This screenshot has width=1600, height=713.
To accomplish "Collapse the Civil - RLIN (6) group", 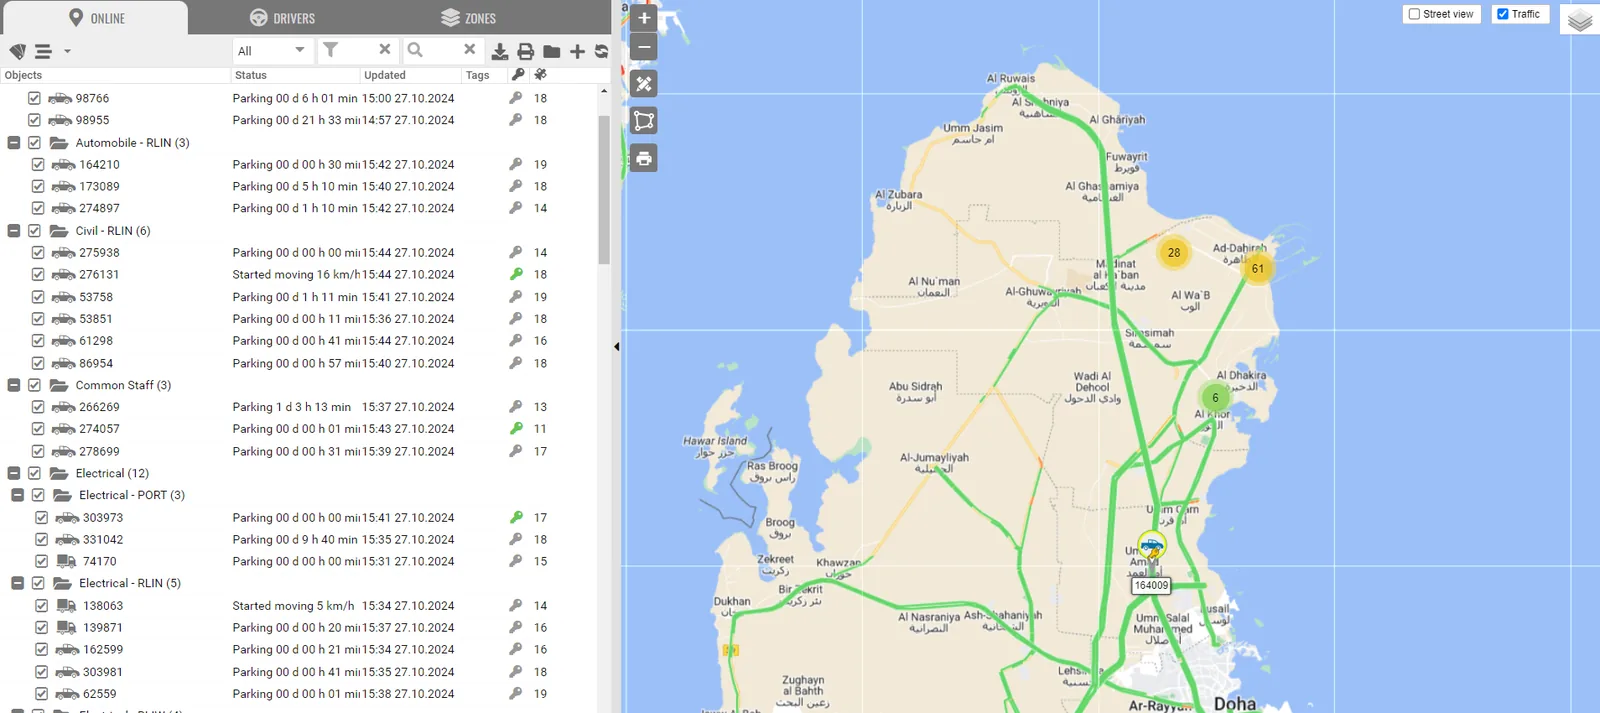I will (14, 231).
